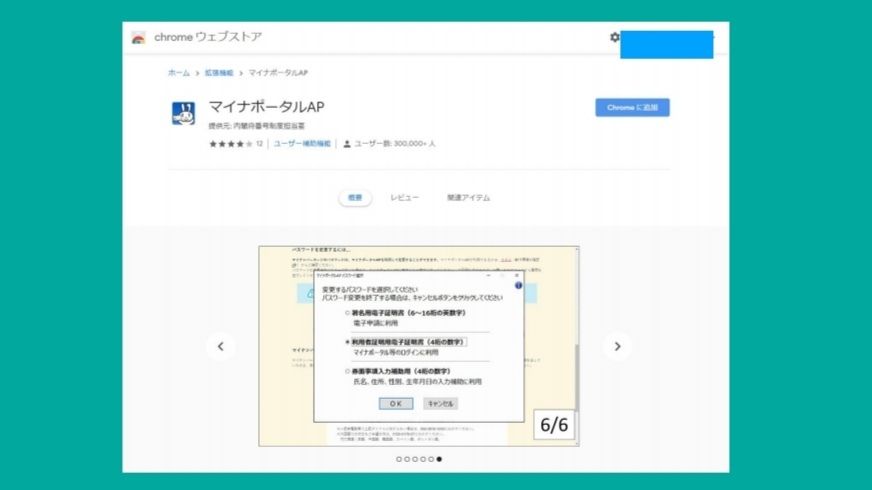Click the ユーザー補助機能 category link

[302, 144]
